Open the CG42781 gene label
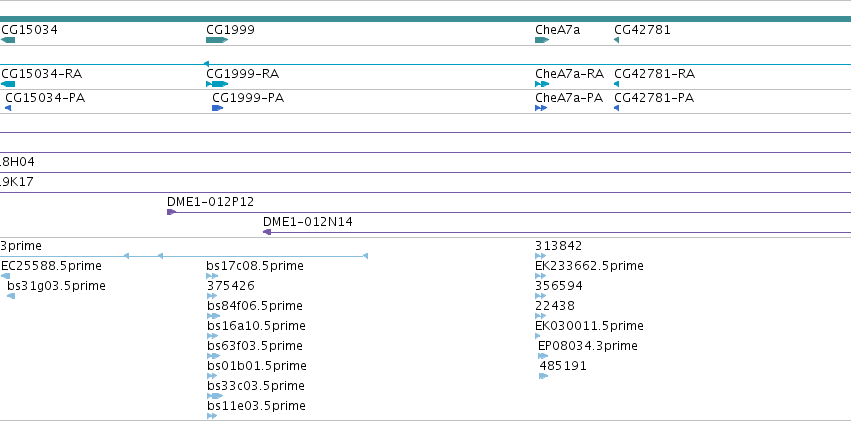This screenshot has width=851, height=421. pyautogui.click(x=643, y=29)
